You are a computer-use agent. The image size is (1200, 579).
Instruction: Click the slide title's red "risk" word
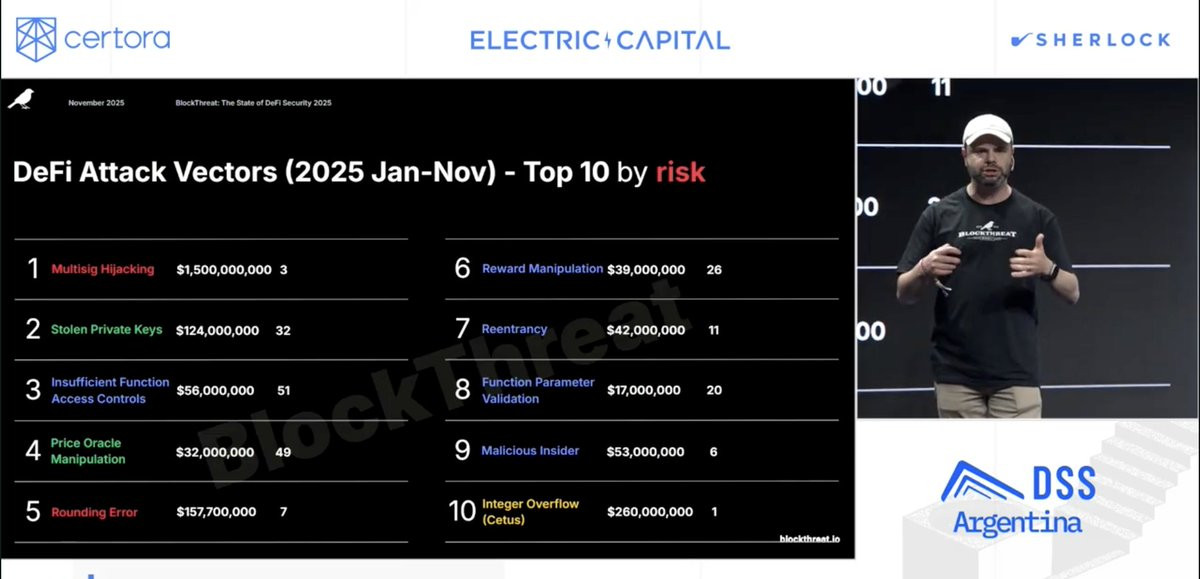pos(680,172)
